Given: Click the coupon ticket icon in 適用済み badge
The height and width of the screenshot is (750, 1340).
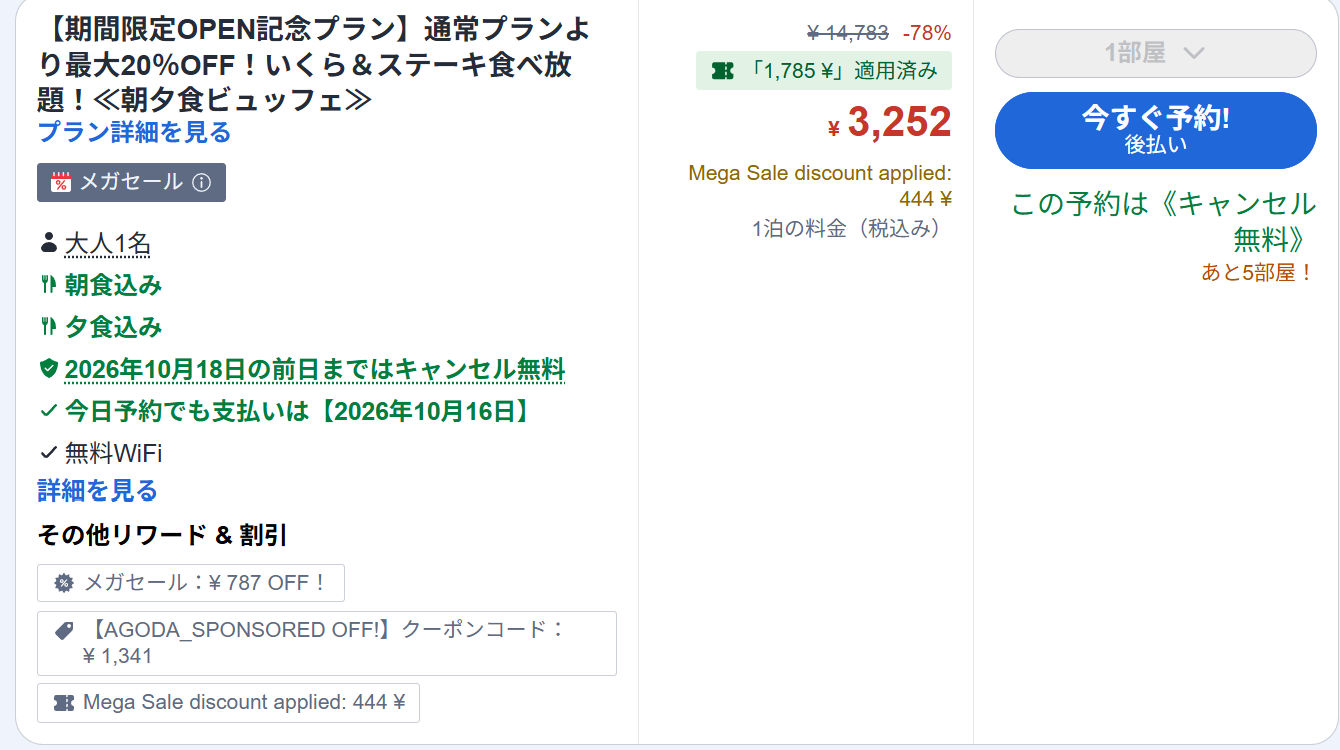Looking at the screenshot, I should pos(722,70).
